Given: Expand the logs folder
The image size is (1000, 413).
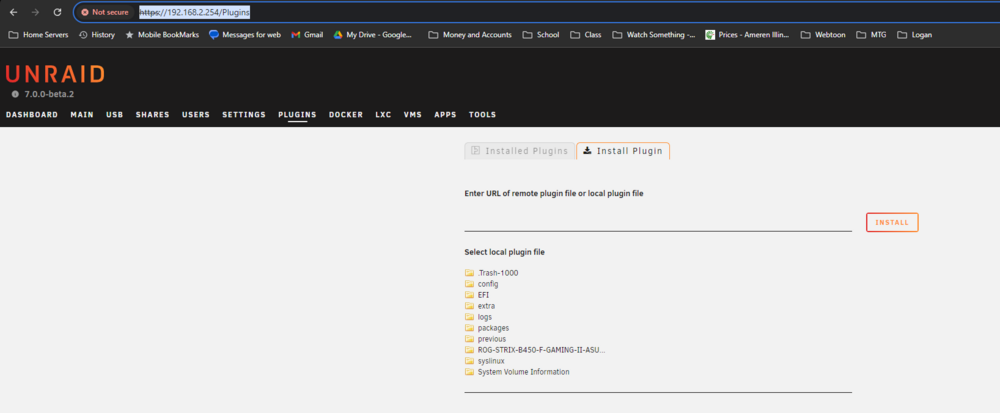Looking at the screenshot, I should point(478,317).
